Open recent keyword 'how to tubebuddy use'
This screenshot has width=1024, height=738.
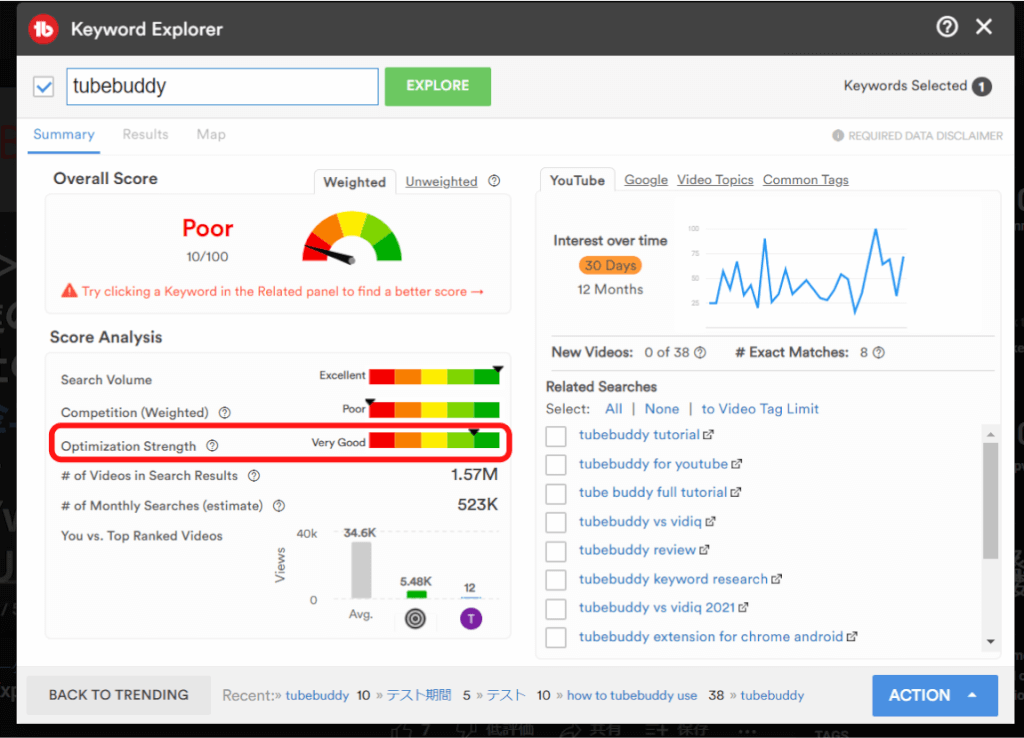click(632, 695)
